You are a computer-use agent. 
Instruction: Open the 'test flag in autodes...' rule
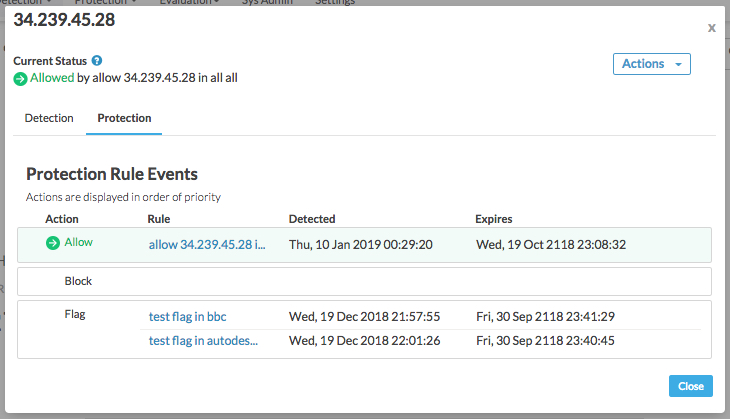(x=203, y=340)
